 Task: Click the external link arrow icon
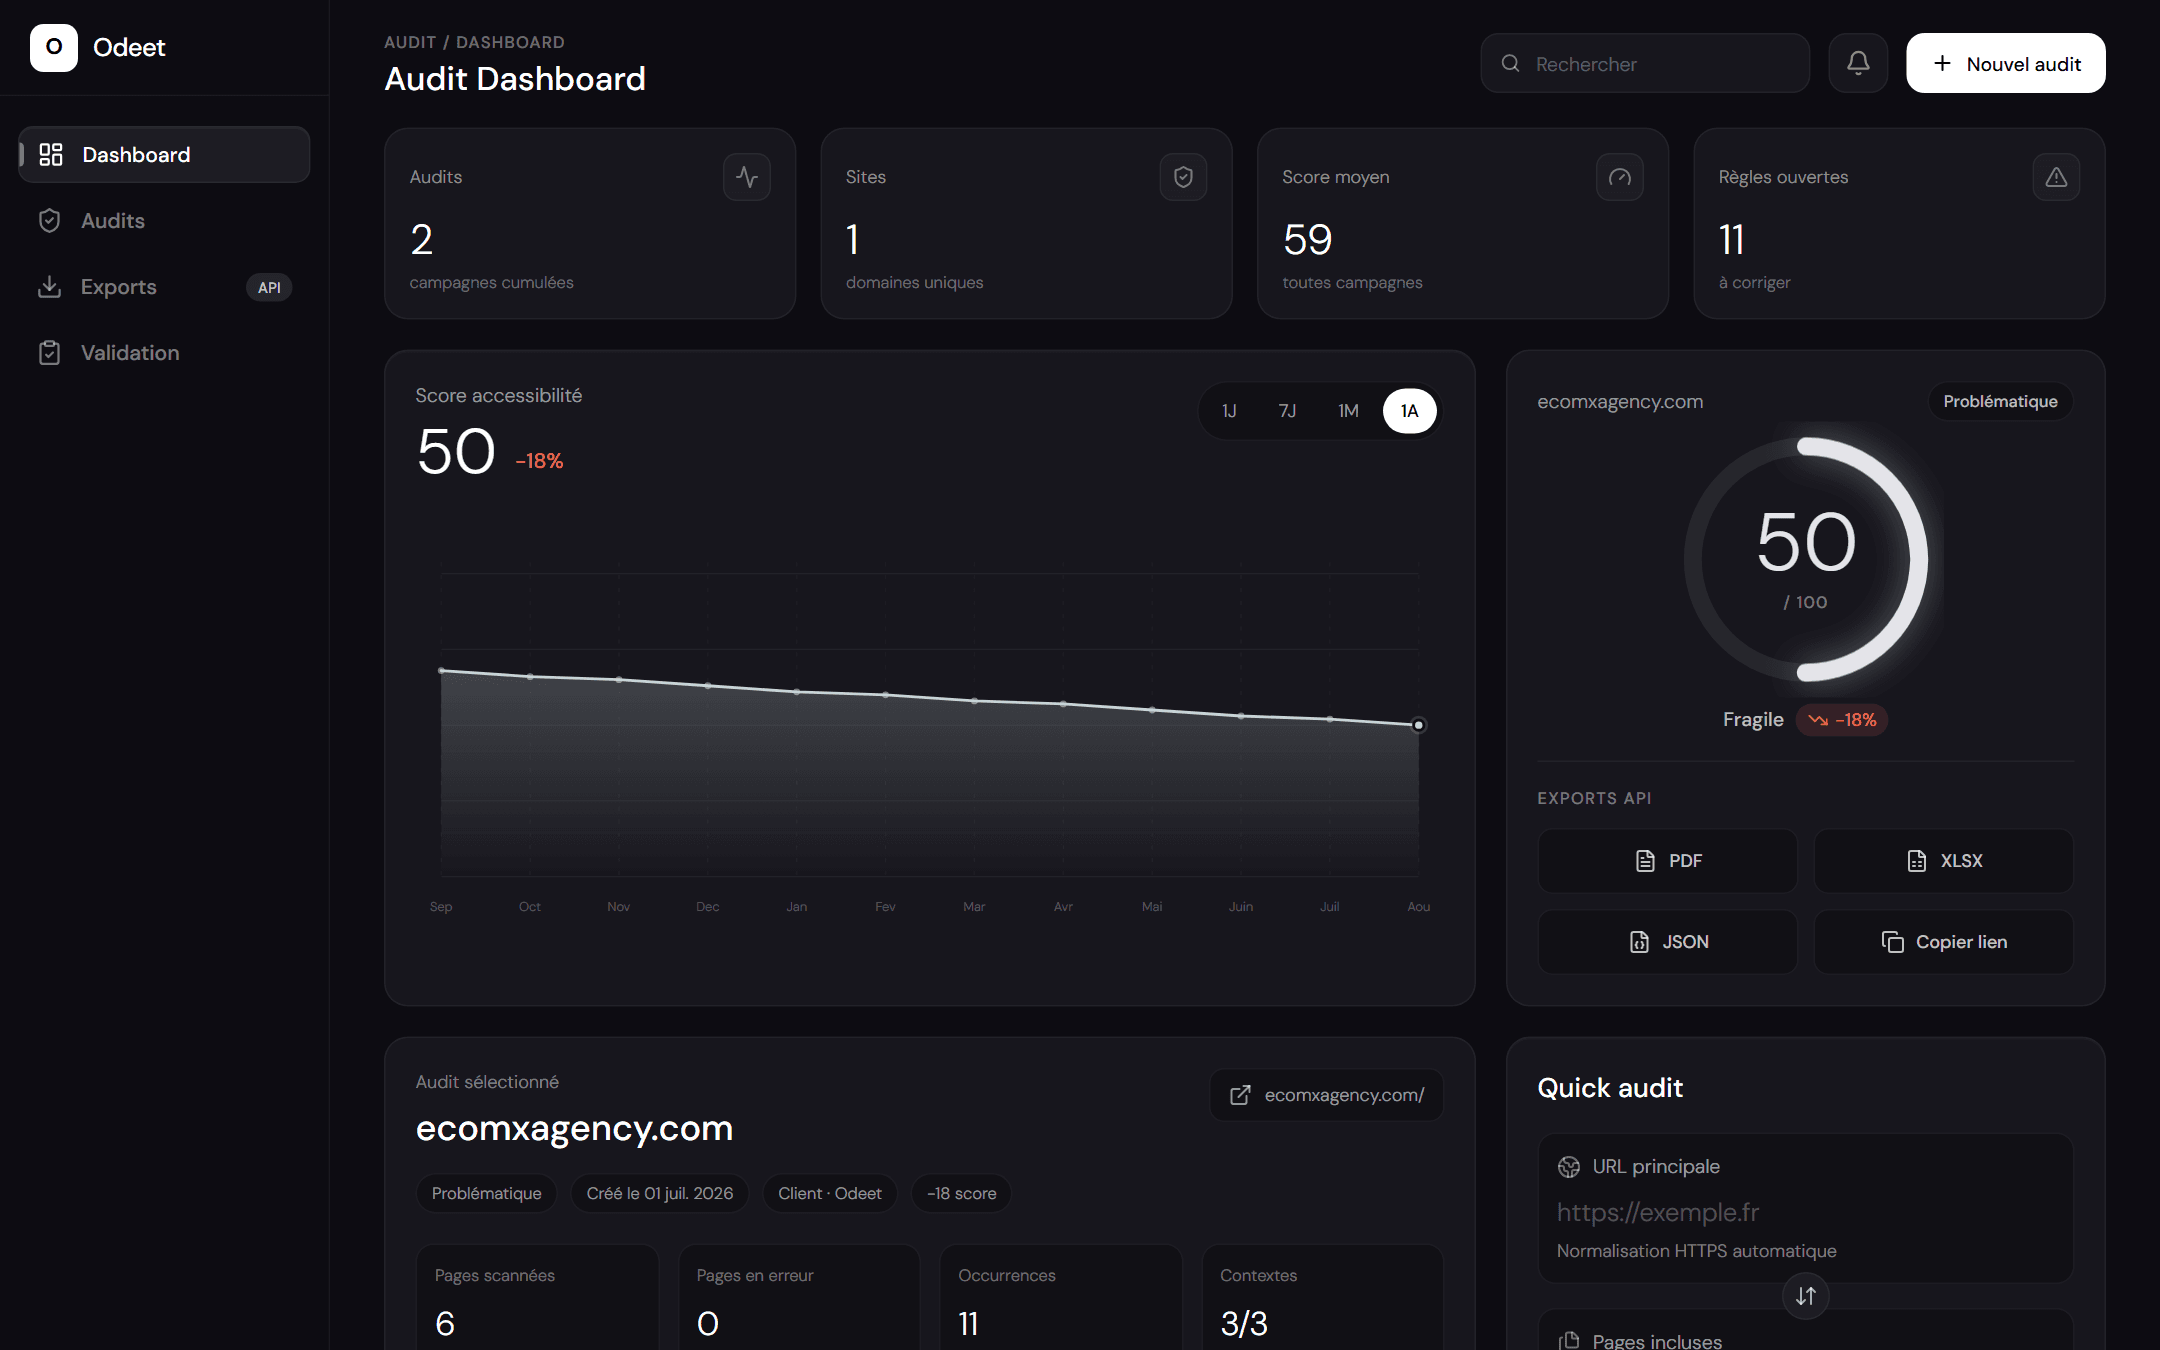point(1240,1095)
